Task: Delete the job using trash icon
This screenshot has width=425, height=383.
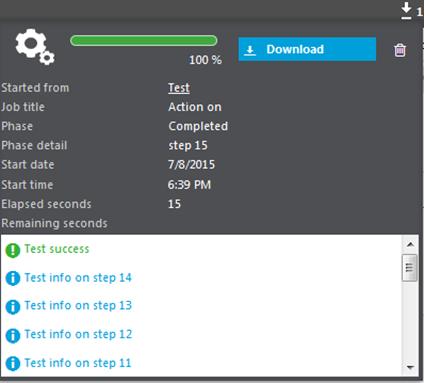Action: [x=400, y=50]
